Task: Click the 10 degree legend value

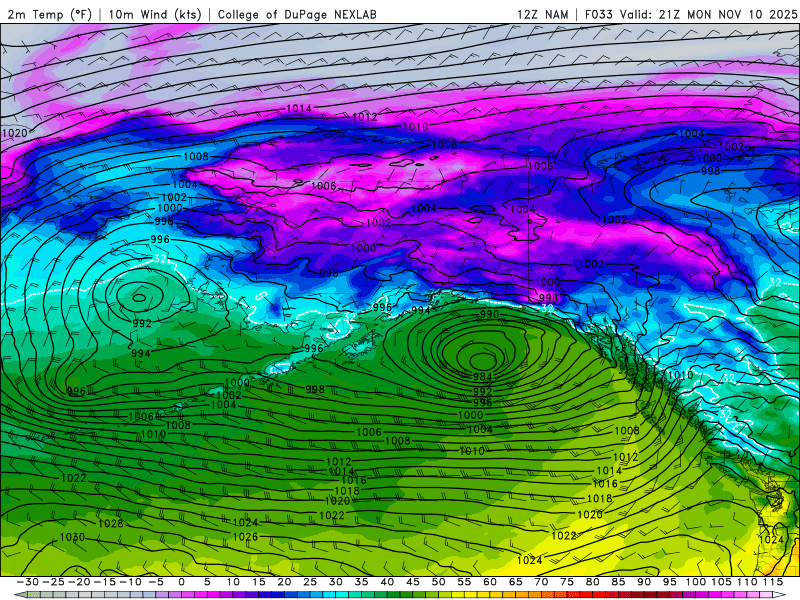Action: tap(233, 582)
